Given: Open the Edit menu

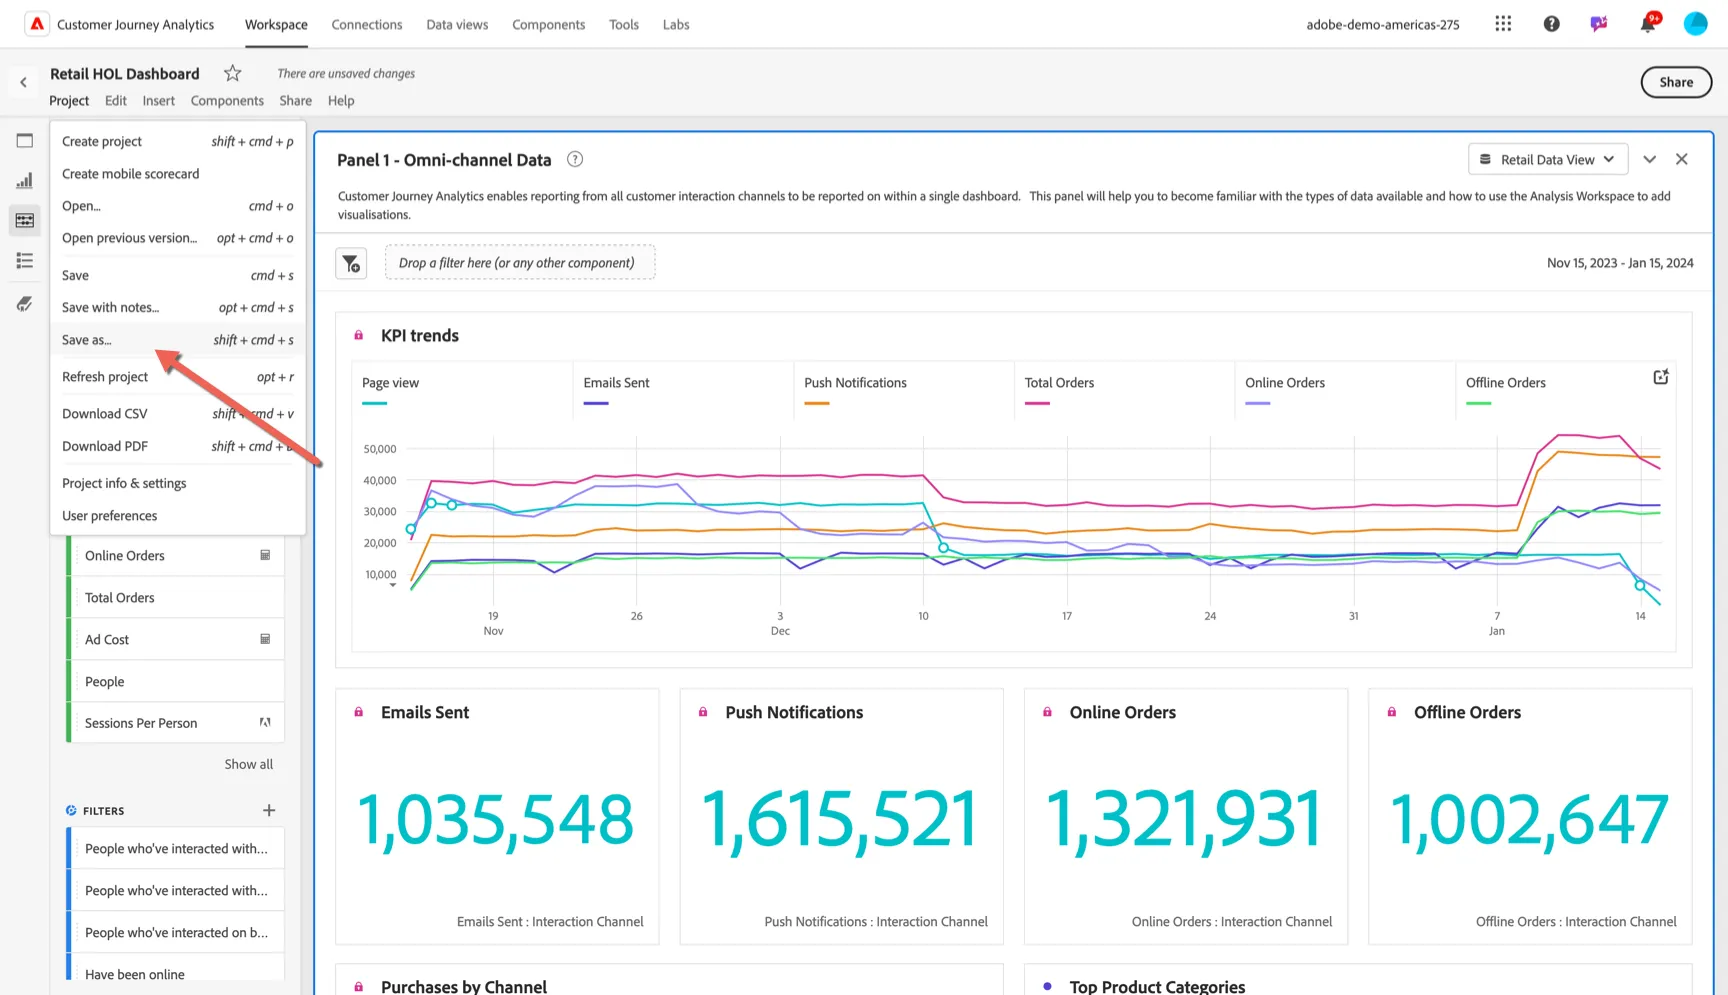Looking at the screenshot, I should click(116, 100).
